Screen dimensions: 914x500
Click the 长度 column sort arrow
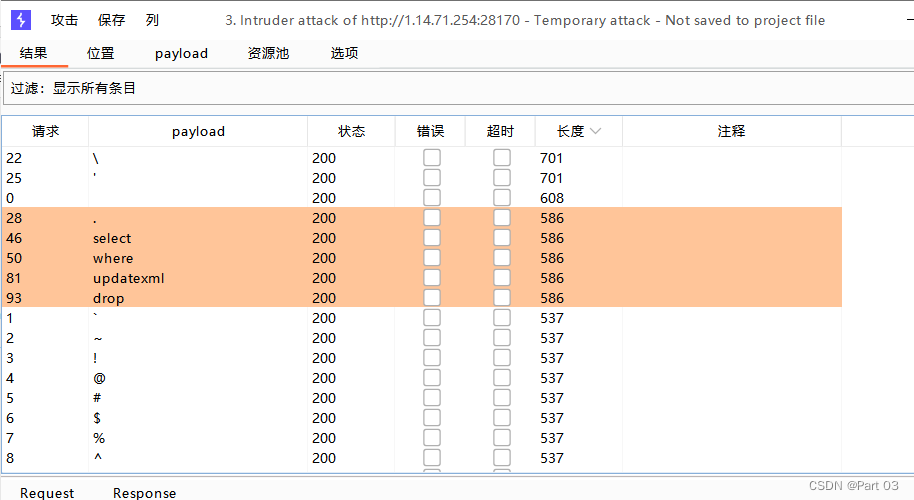595,132
